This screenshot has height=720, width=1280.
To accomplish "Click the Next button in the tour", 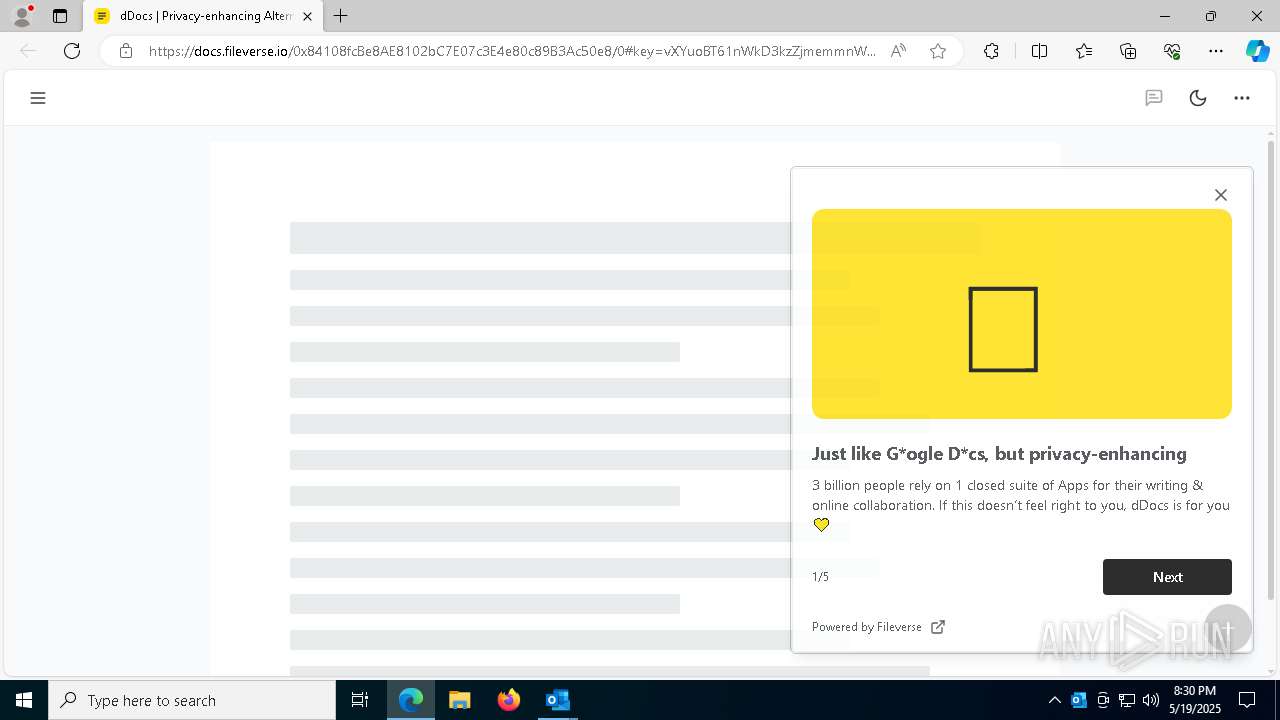I will point(1167,577).
